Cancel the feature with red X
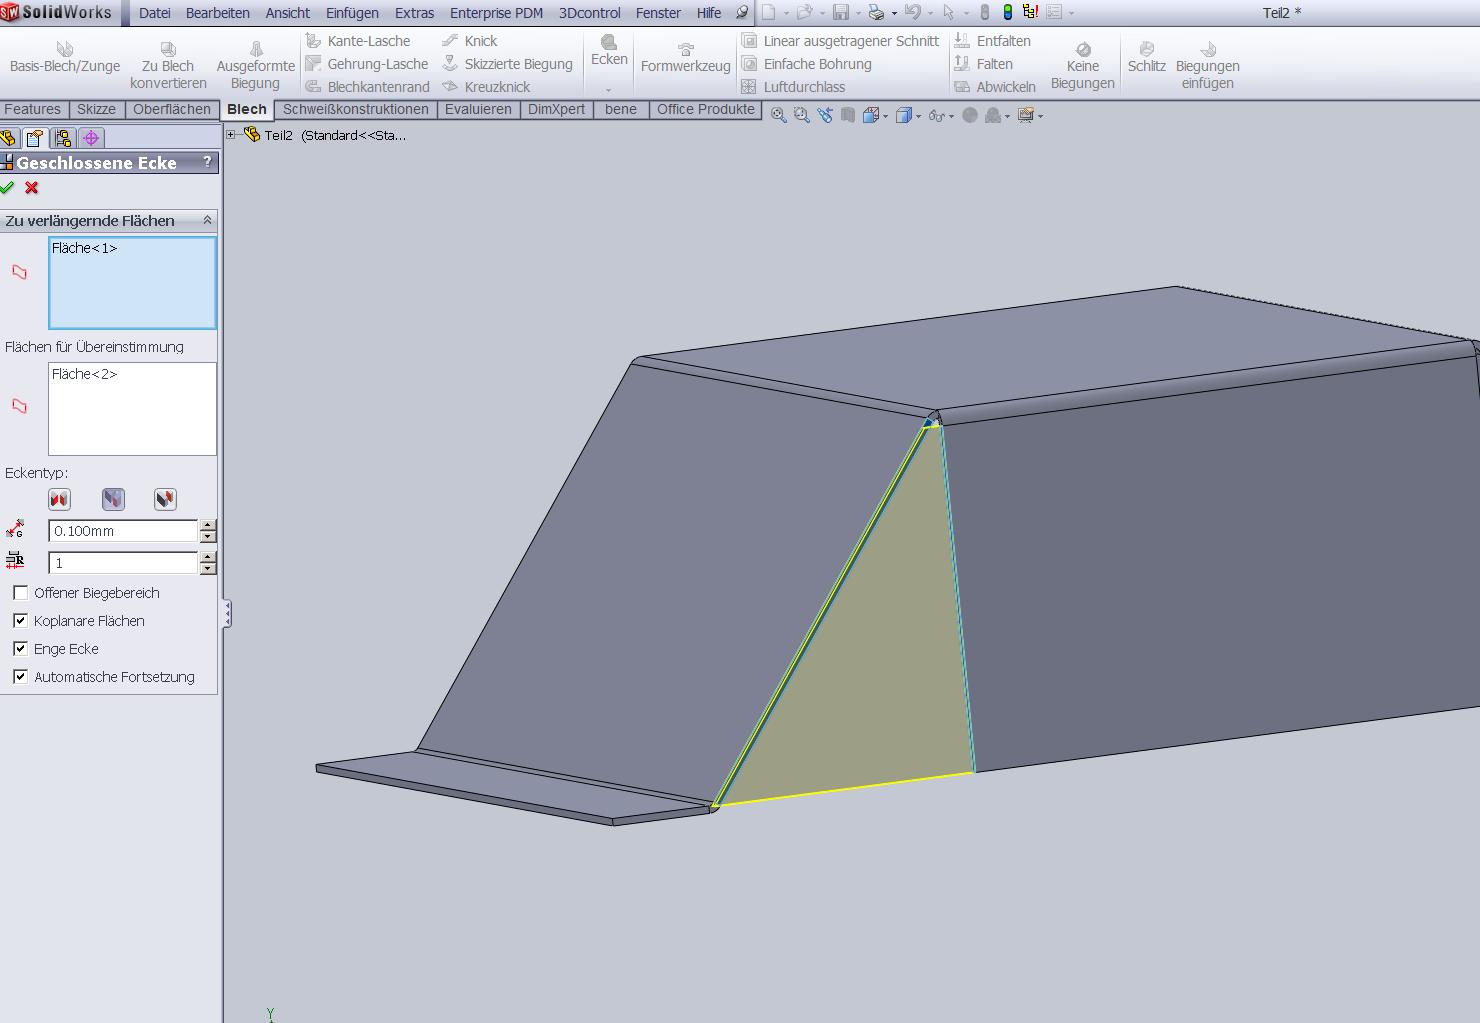The image size is (1480, 1023). pyautogui.click(x=32, y=188)
